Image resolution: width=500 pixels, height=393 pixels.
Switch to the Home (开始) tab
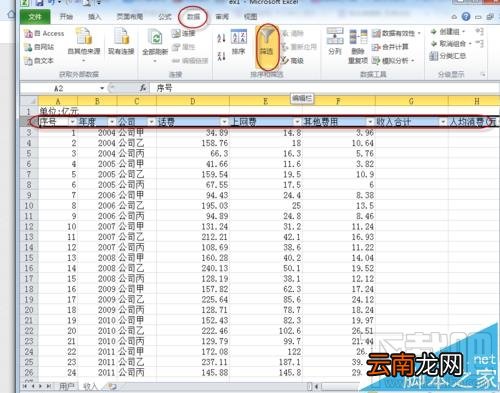pos(66,16)
